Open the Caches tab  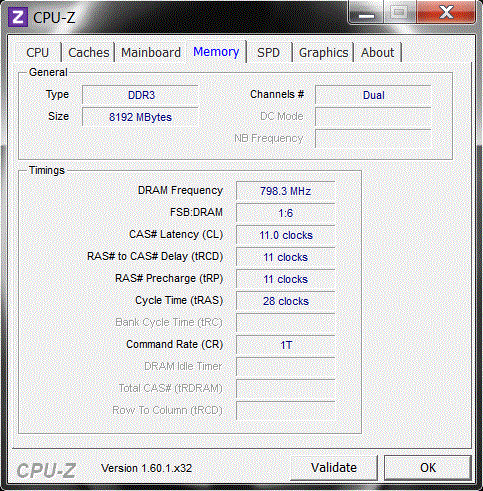pyautogui.click(x=89, y=53)
